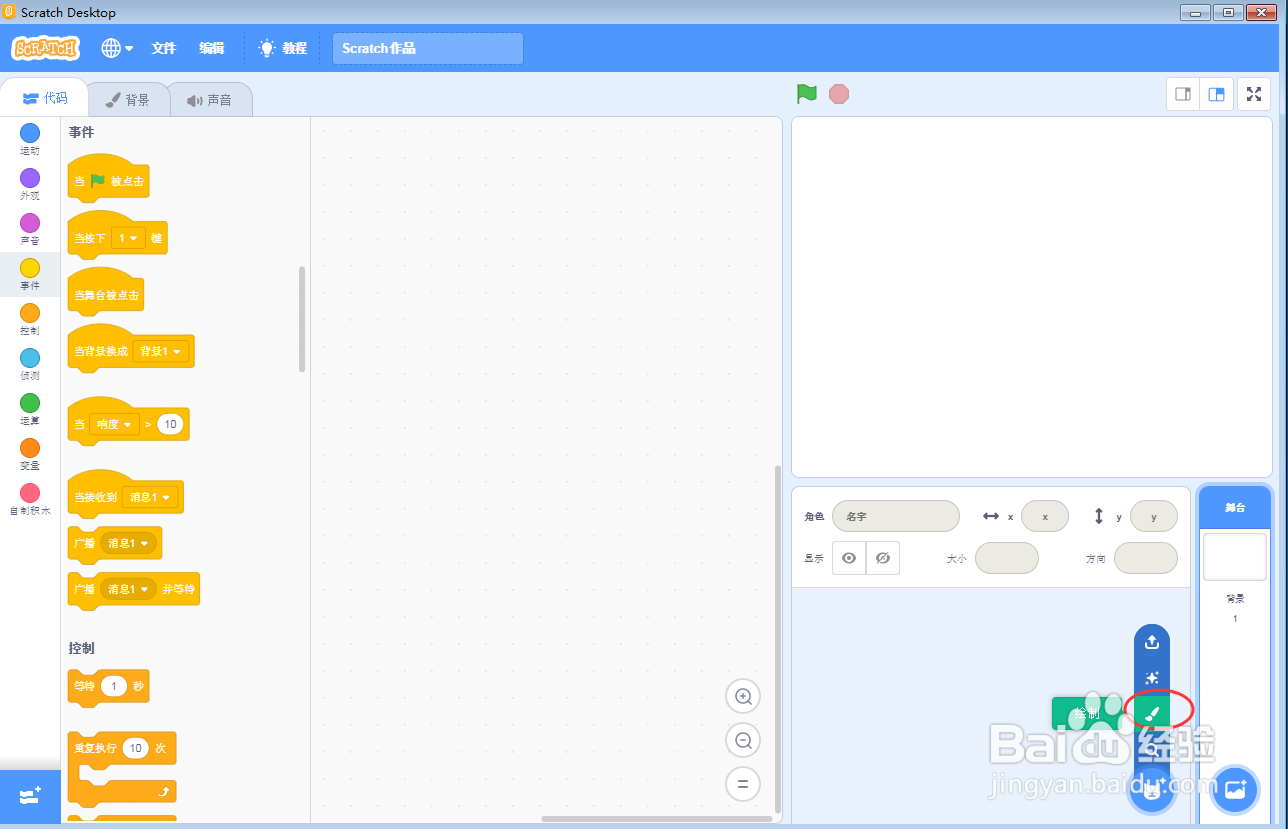
Task: Click the sprite 名字 input field
Action: 895,516
